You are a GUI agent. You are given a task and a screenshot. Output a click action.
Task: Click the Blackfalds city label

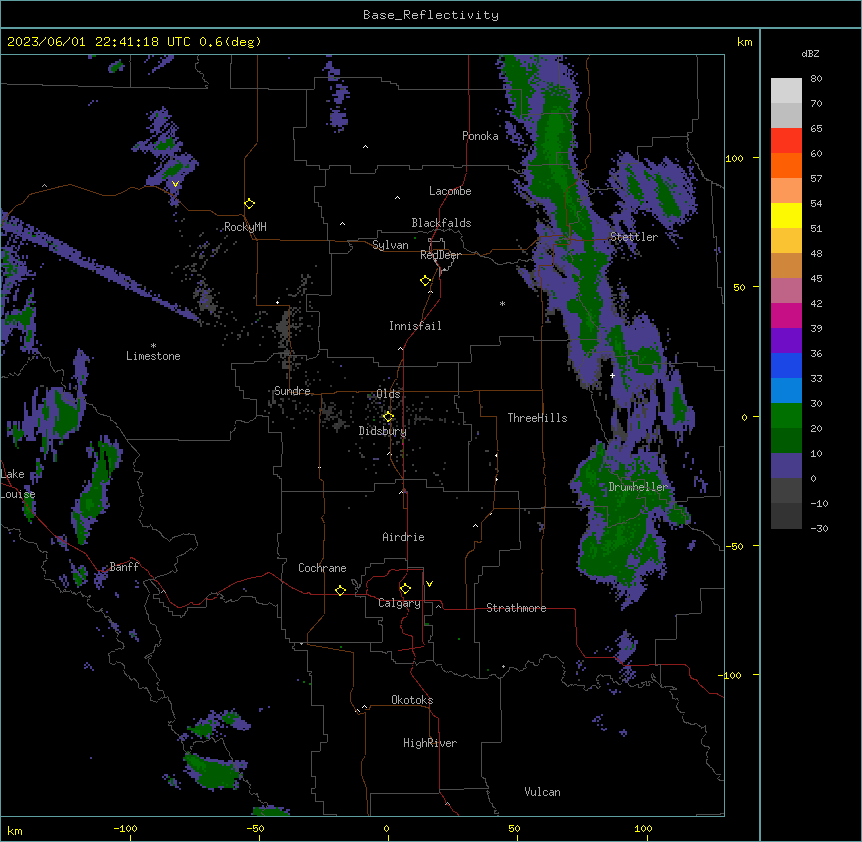(x=441, y=223)
